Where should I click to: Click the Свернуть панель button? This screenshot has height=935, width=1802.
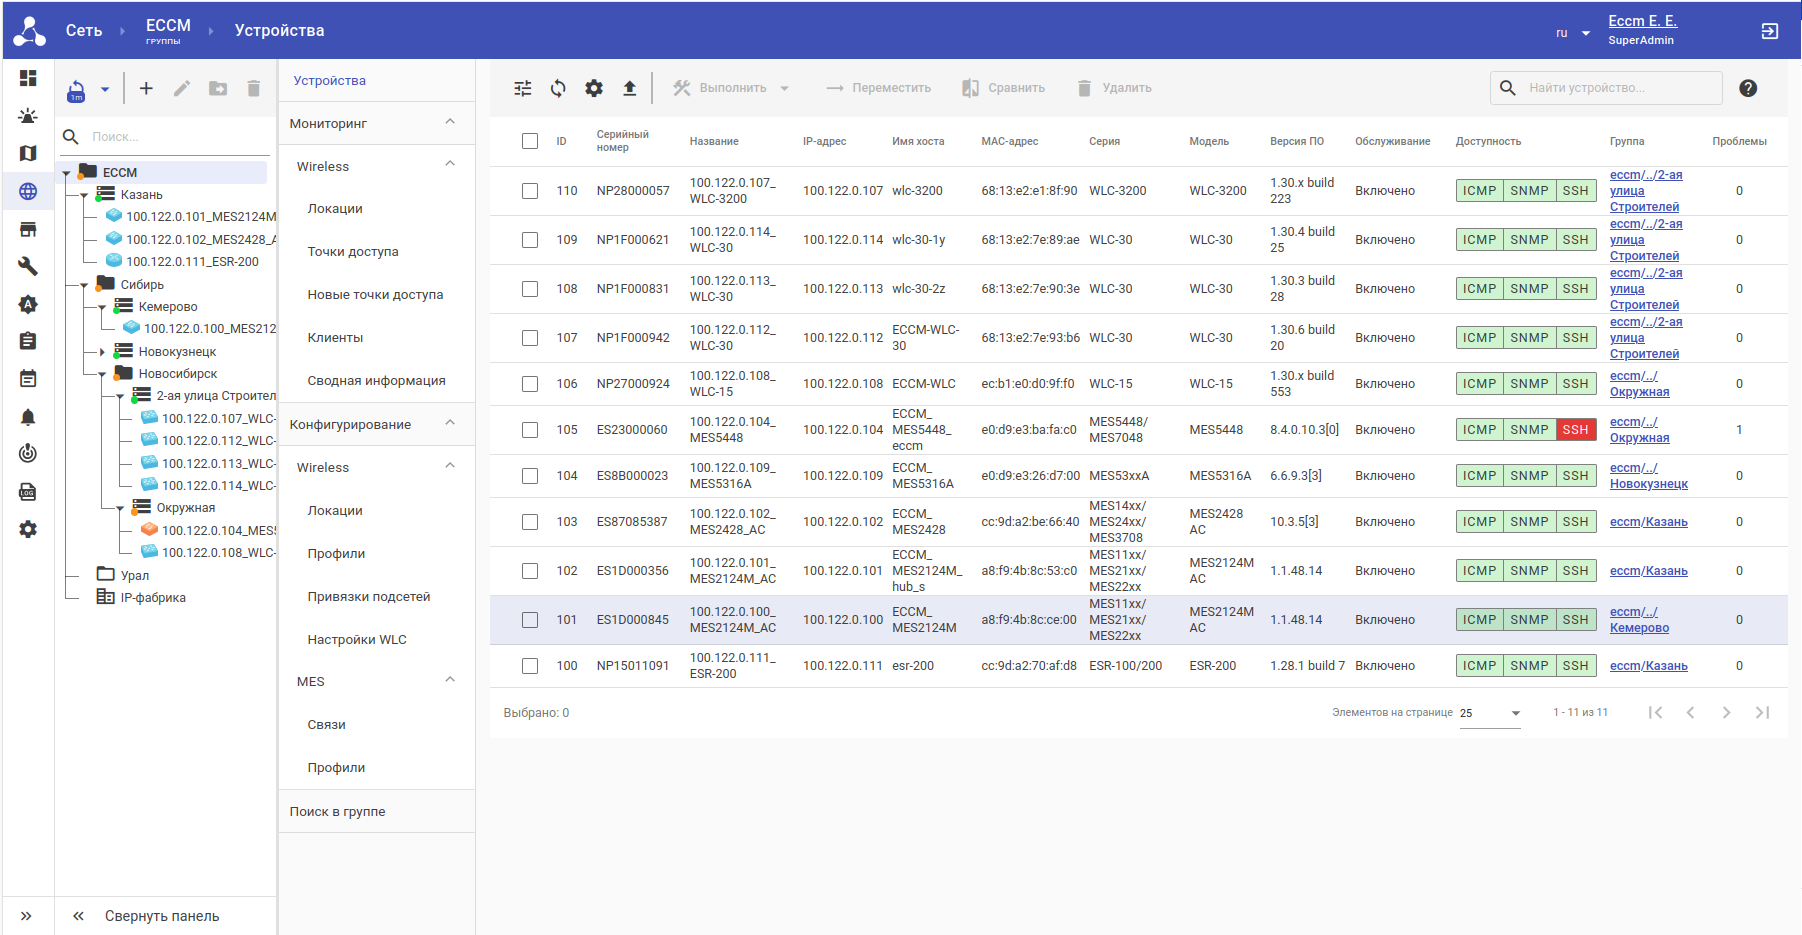click(x=161, y=916)
